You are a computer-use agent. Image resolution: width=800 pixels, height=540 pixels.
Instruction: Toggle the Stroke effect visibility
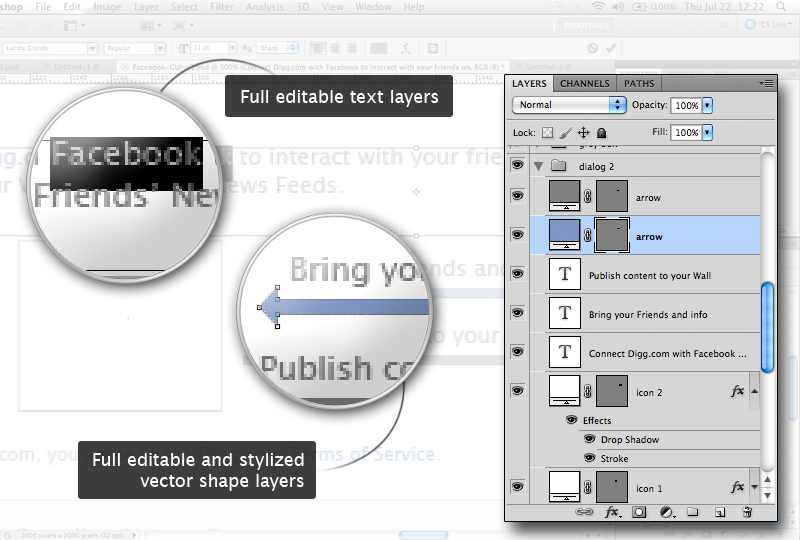(x=589, y=457)
